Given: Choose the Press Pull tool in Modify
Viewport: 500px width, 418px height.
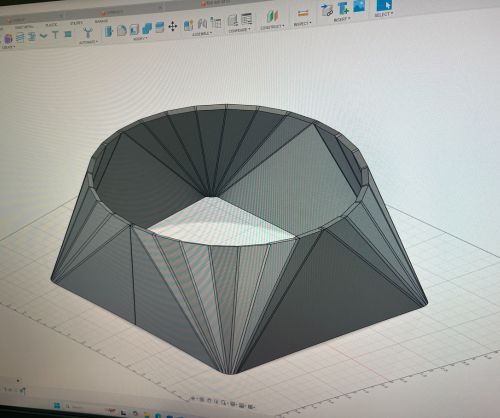Looking at the screenshot, I should pos(109,31).
